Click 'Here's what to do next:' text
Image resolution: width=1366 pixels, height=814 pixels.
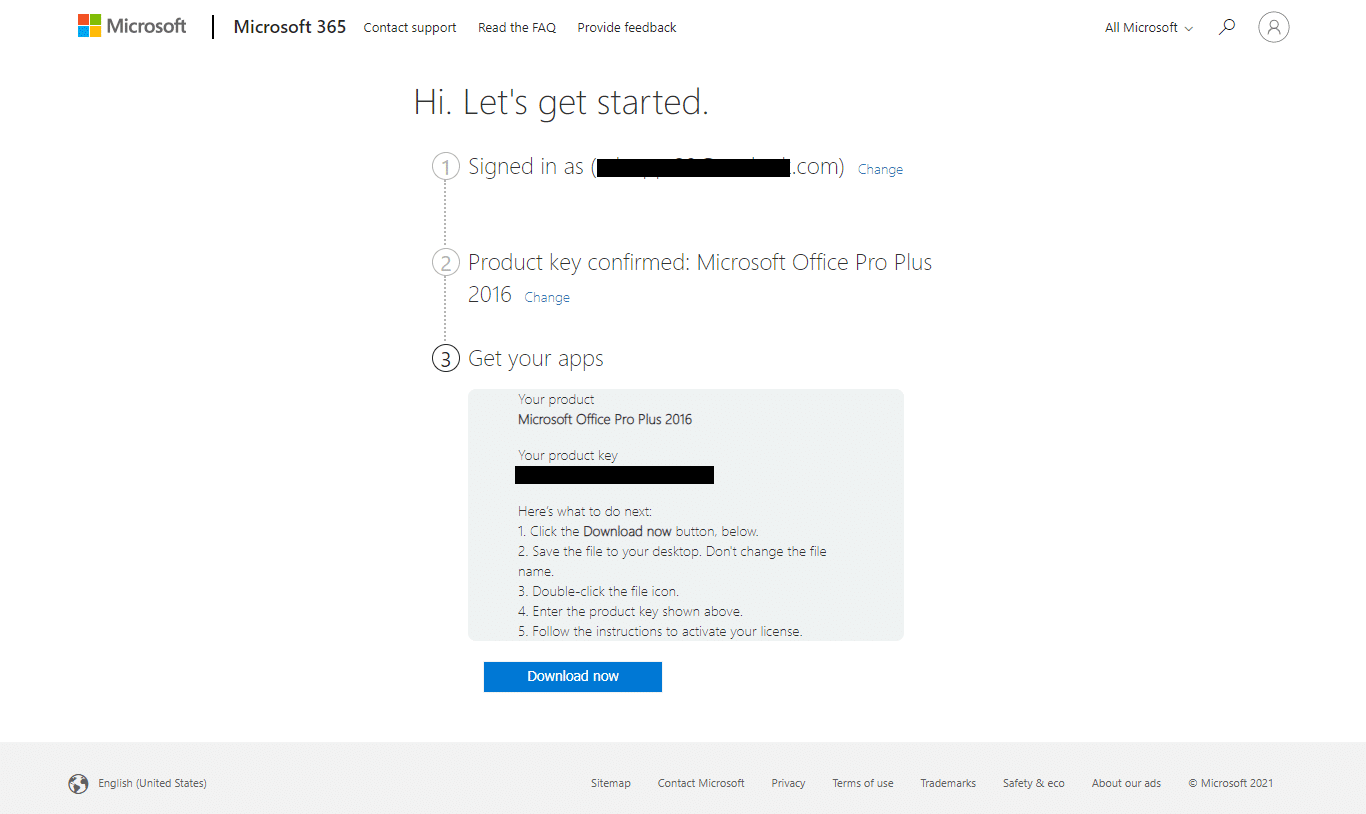(x=585, y=512)
